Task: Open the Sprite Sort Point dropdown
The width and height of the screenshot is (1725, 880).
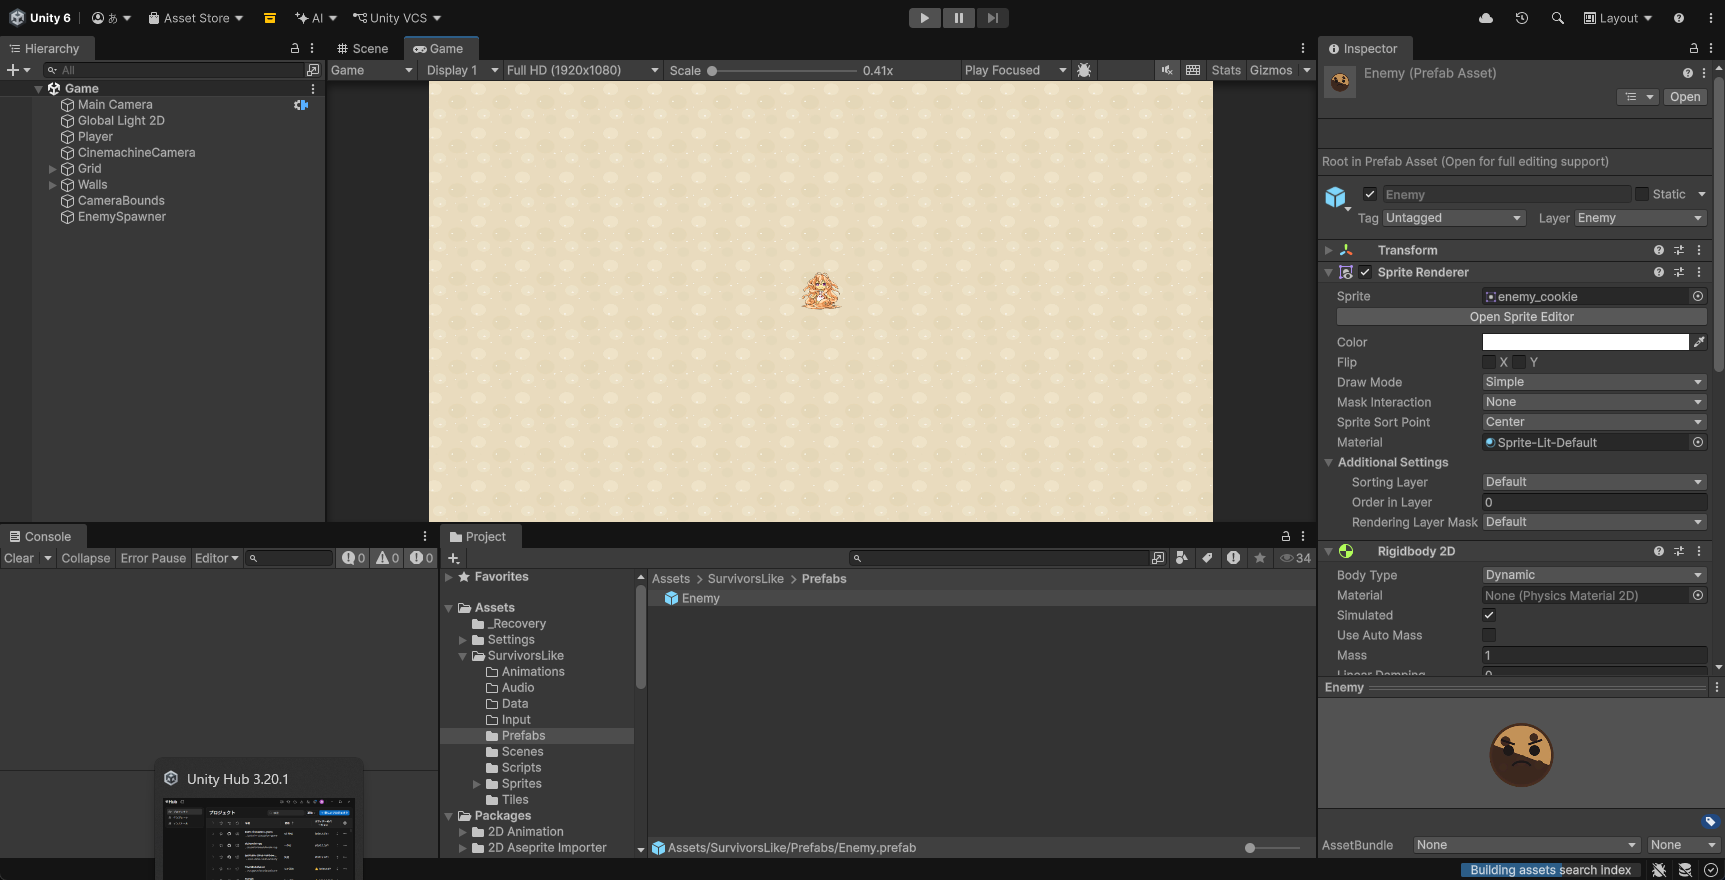Action: (x=1594, y=422)
